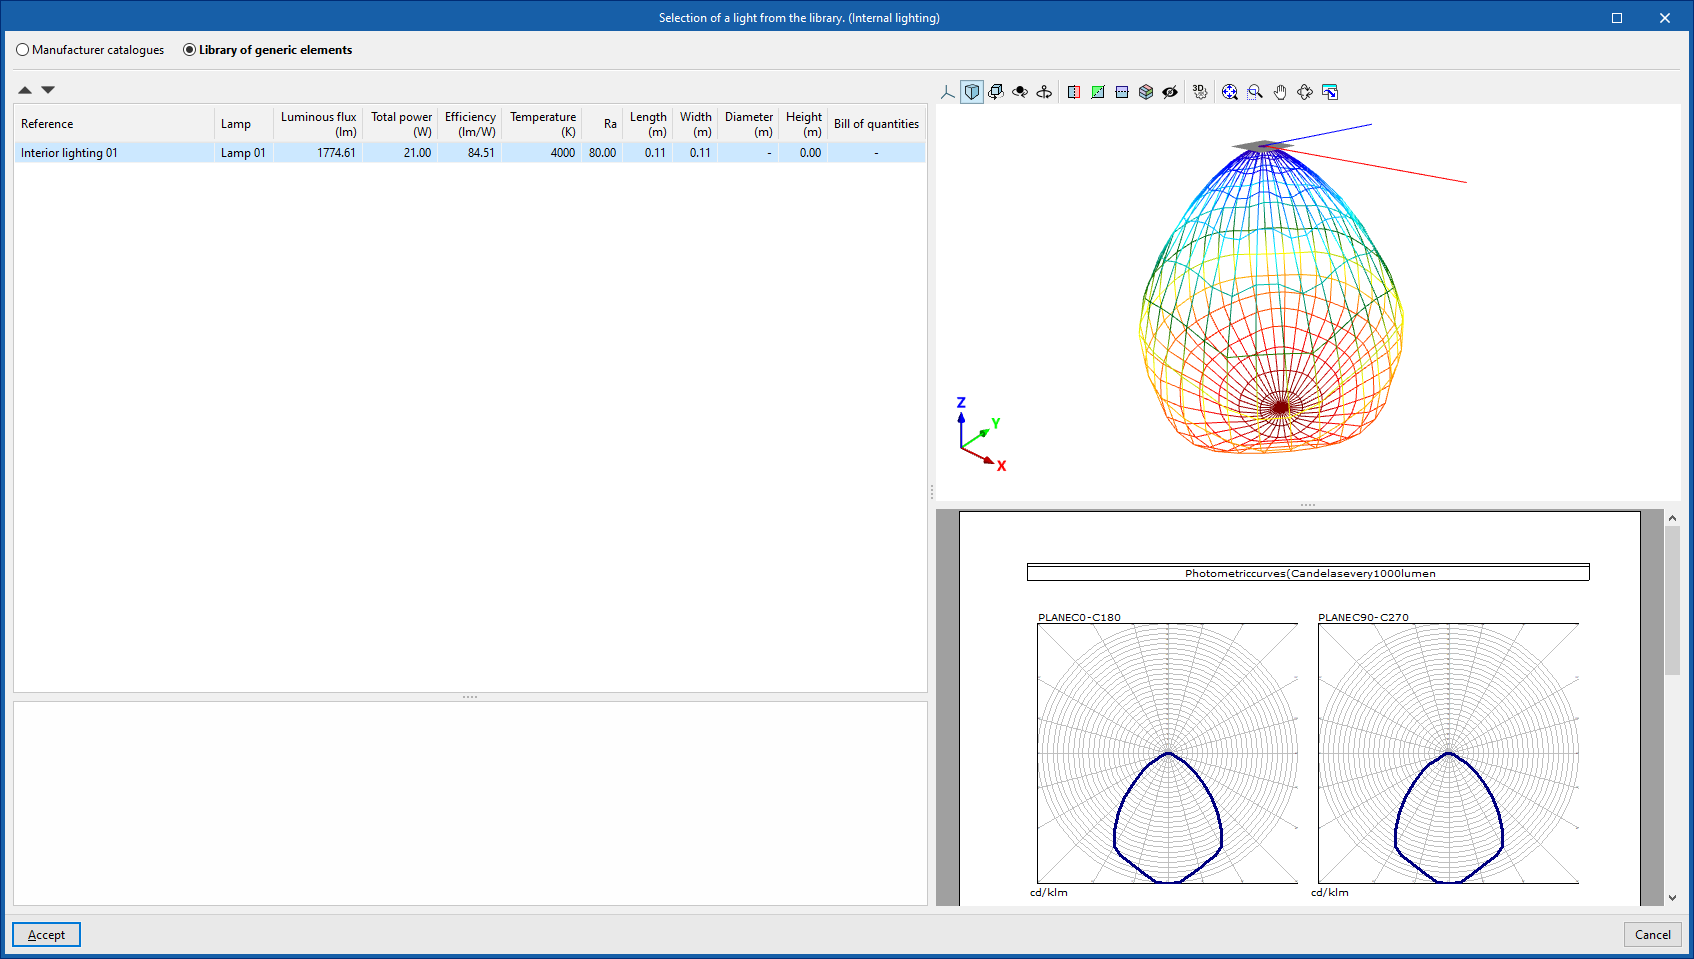The image size is (1694, 959).
Task: Move the selected row up with the arrow
Action: (x=25, y=90)
